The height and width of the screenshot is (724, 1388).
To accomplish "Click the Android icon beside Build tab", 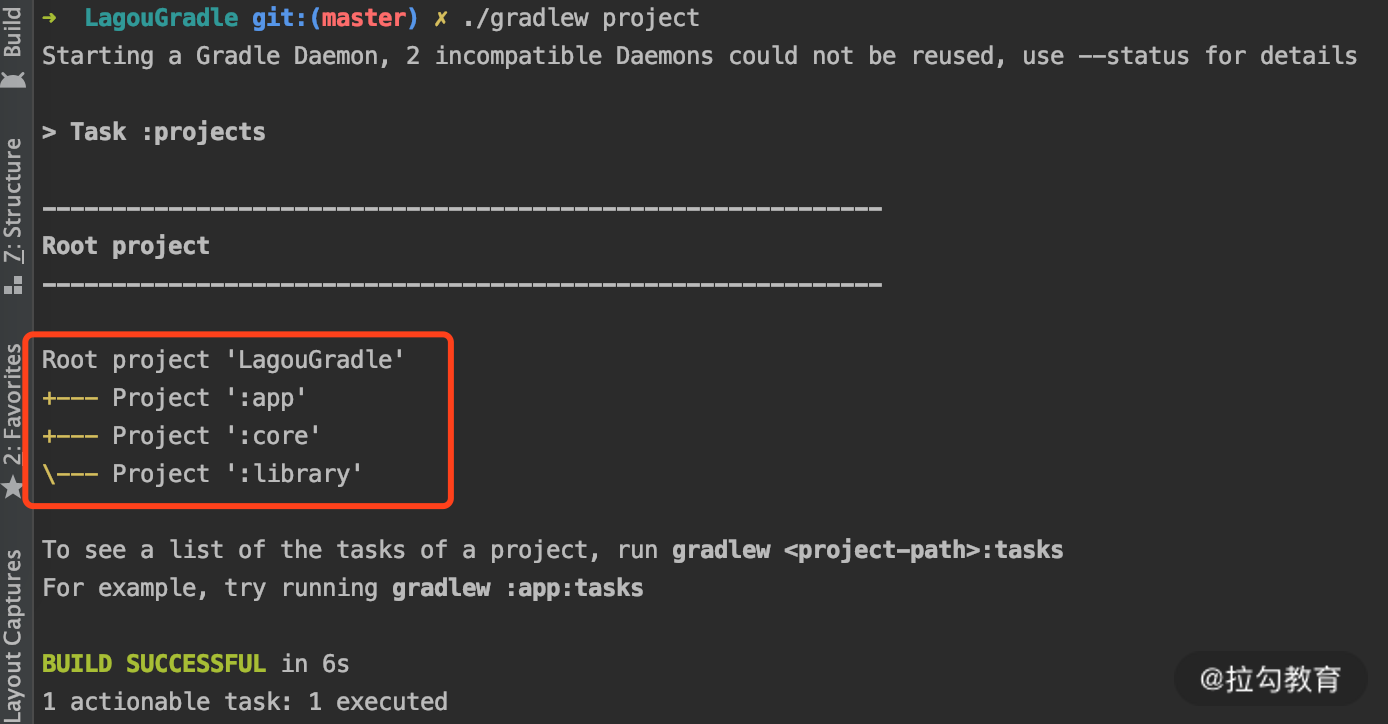I will coord(13,78).
